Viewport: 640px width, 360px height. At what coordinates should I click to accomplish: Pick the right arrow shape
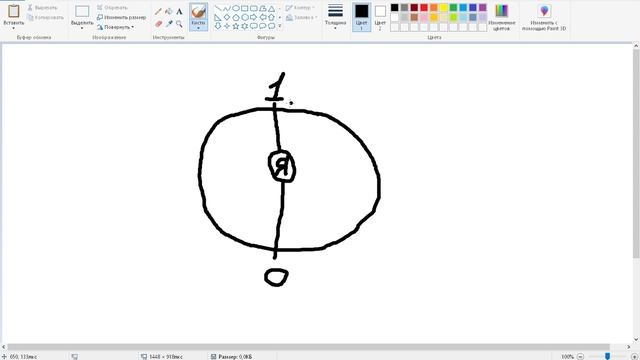coord(253,17)
